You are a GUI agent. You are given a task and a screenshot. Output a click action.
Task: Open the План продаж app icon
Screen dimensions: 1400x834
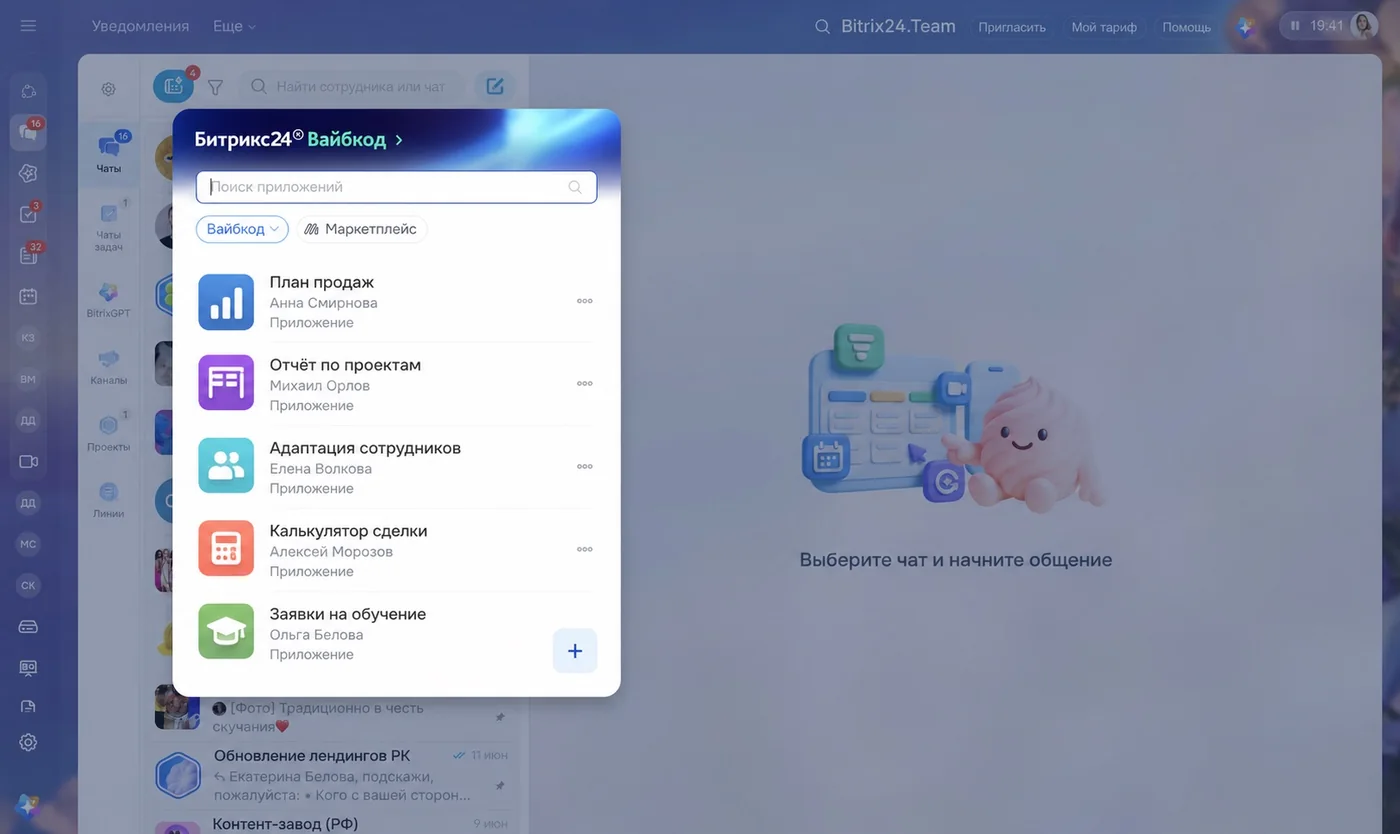tap(226, 302)
